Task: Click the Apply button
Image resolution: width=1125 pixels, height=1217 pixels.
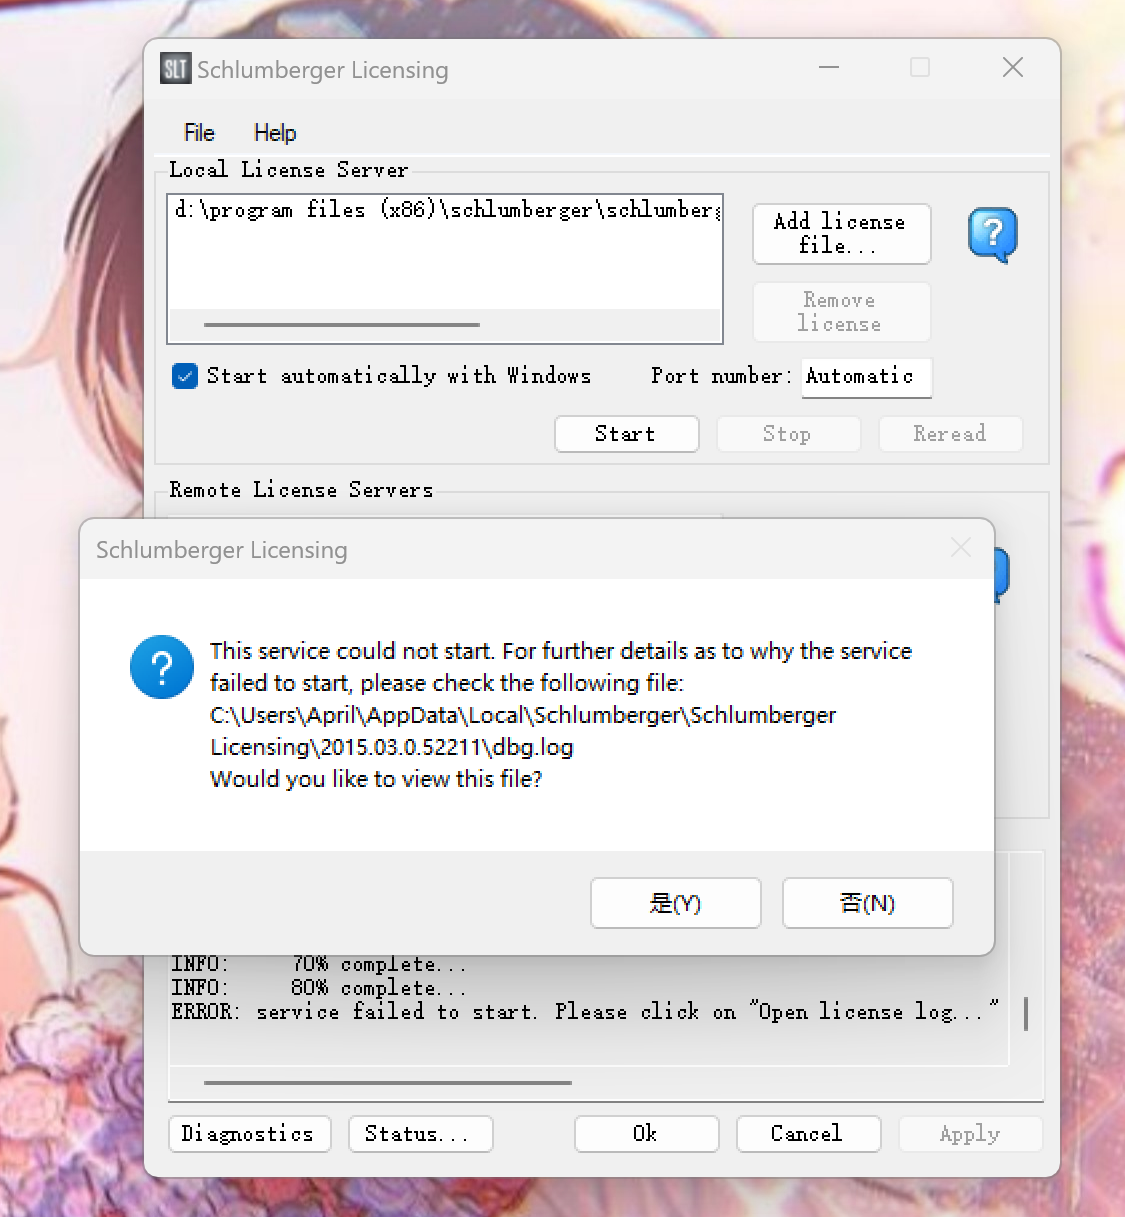Action: click(970, 1134)
